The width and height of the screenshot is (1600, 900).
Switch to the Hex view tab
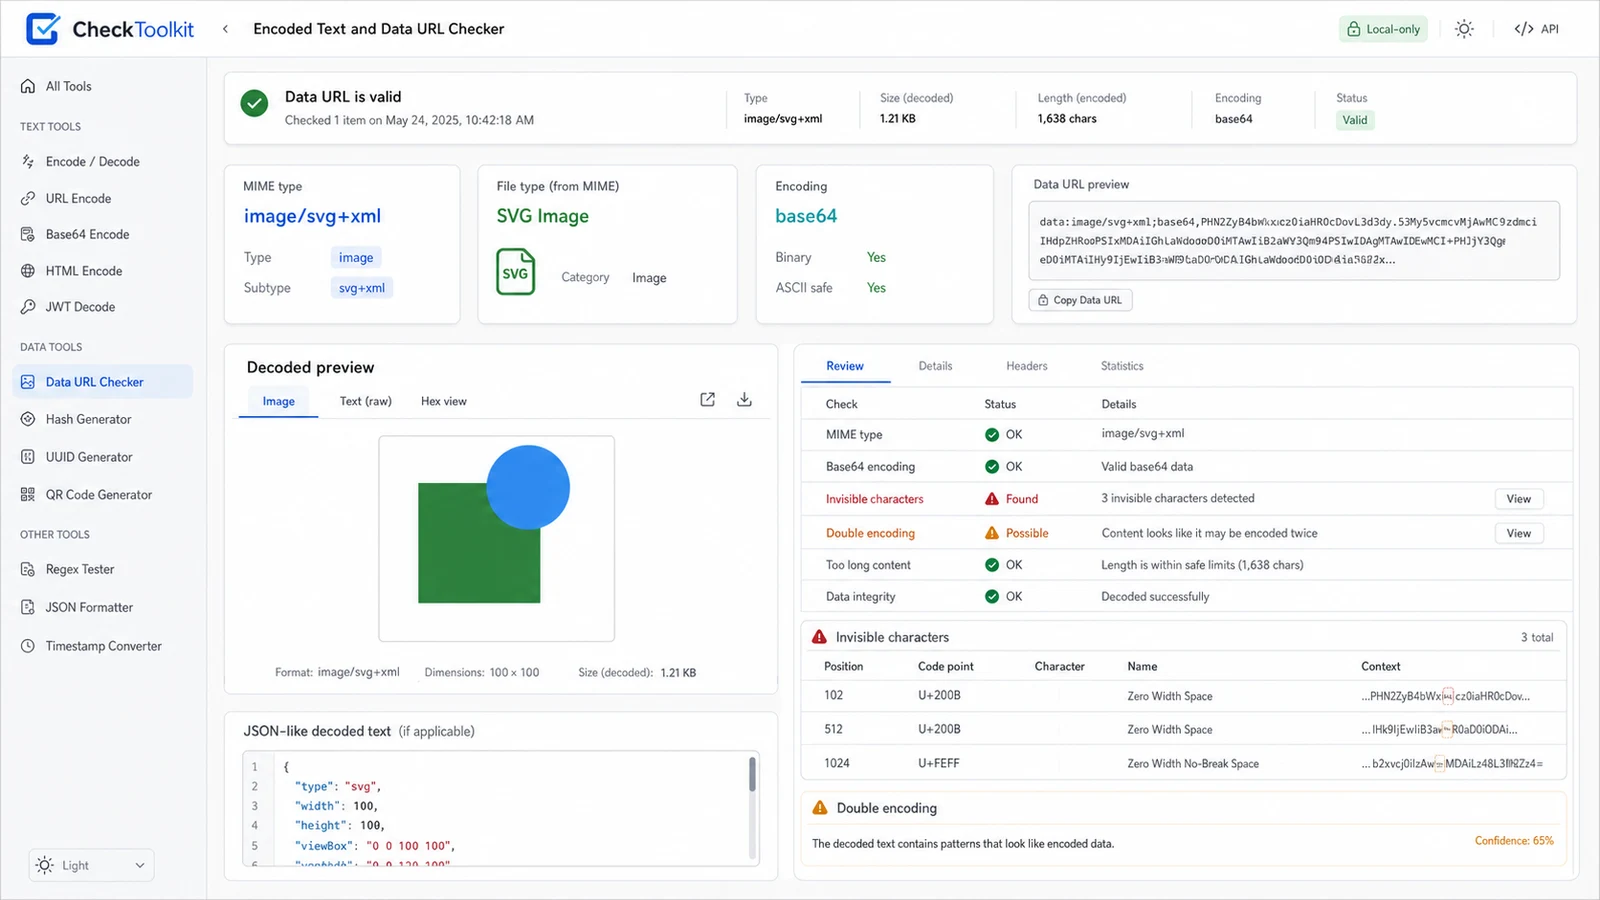pos(443,401)
